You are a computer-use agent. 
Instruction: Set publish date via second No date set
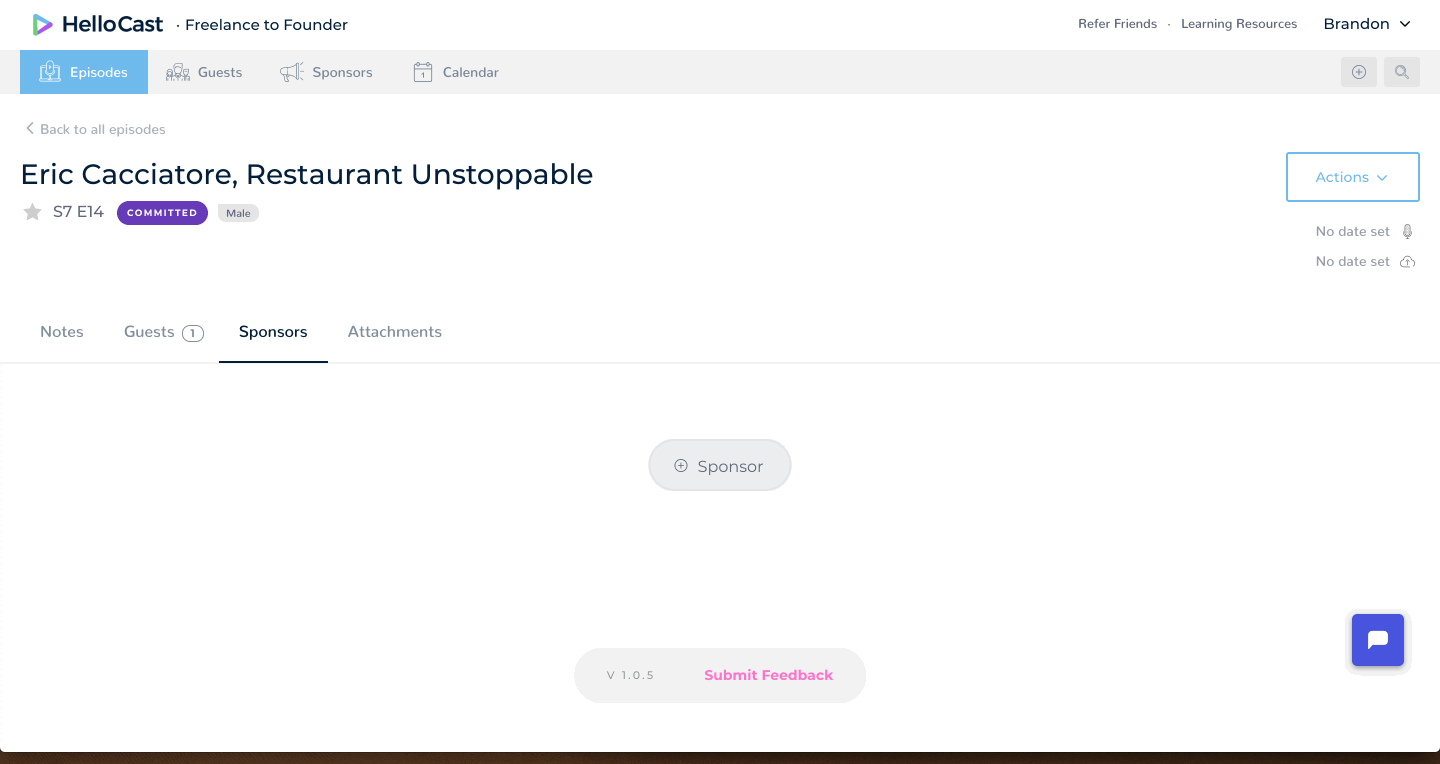[1353, 261]
